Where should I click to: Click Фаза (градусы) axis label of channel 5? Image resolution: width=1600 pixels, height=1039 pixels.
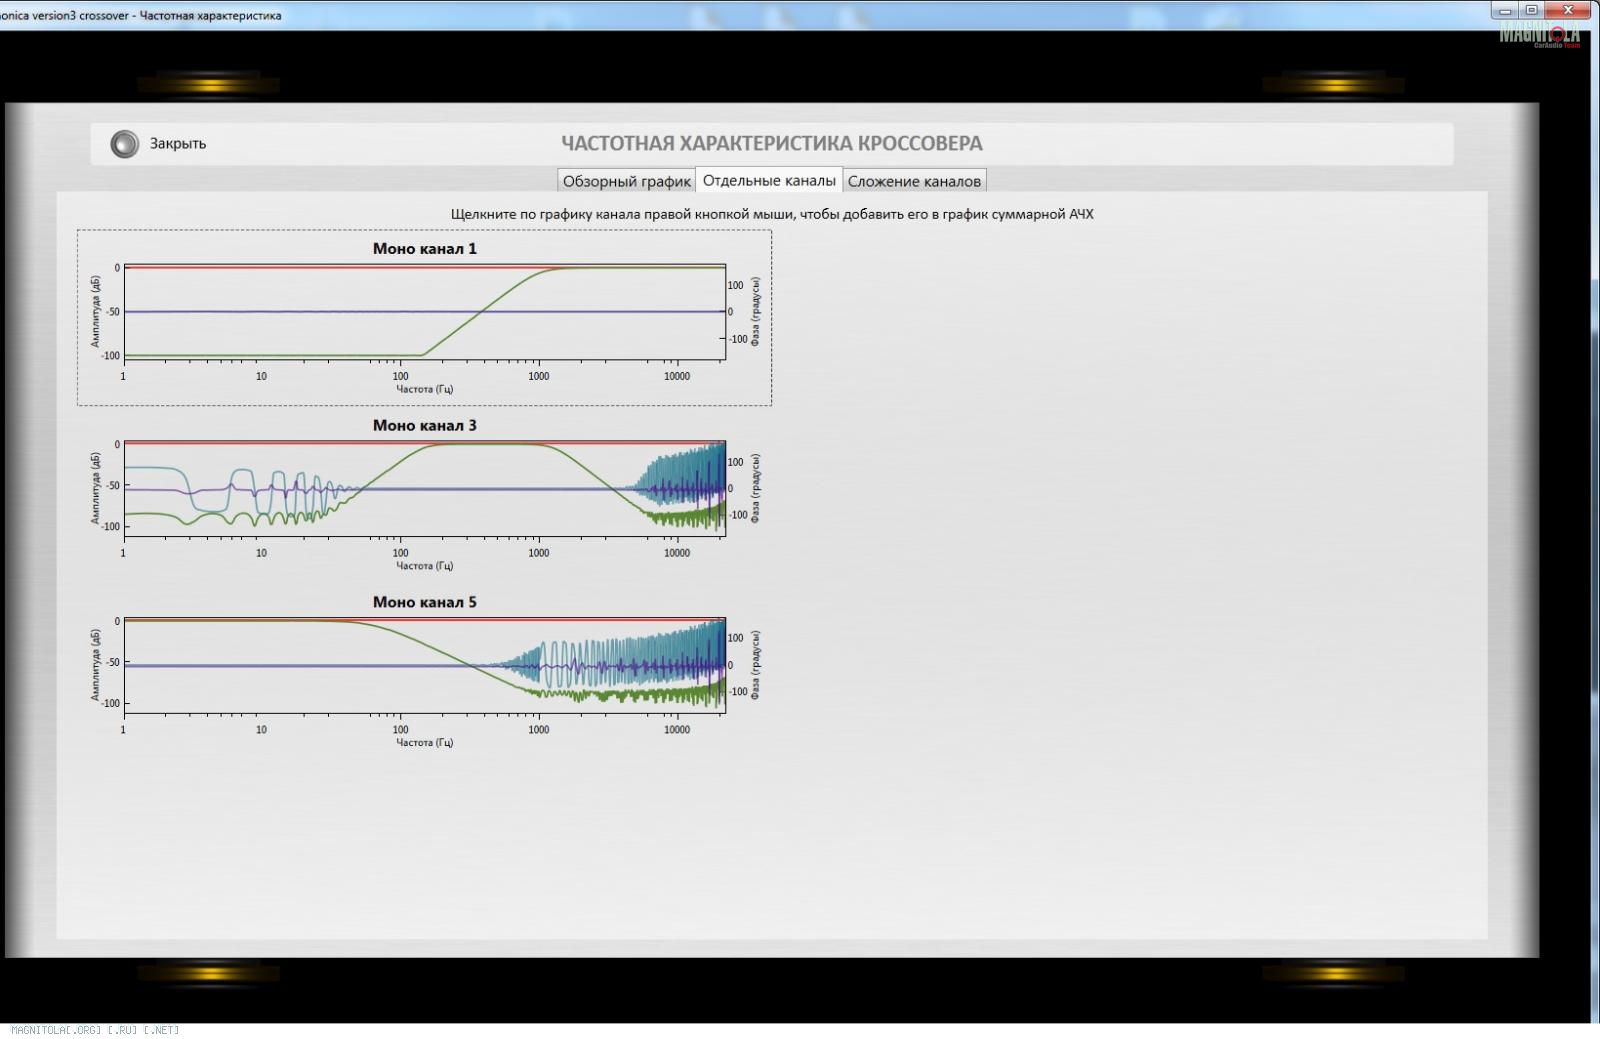click(755, 665)
